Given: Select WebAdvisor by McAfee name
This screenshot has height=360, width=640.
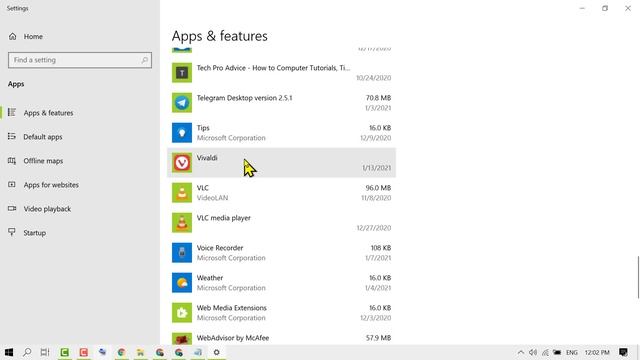Looking at the screenshot, I should (x=233, y=338).
